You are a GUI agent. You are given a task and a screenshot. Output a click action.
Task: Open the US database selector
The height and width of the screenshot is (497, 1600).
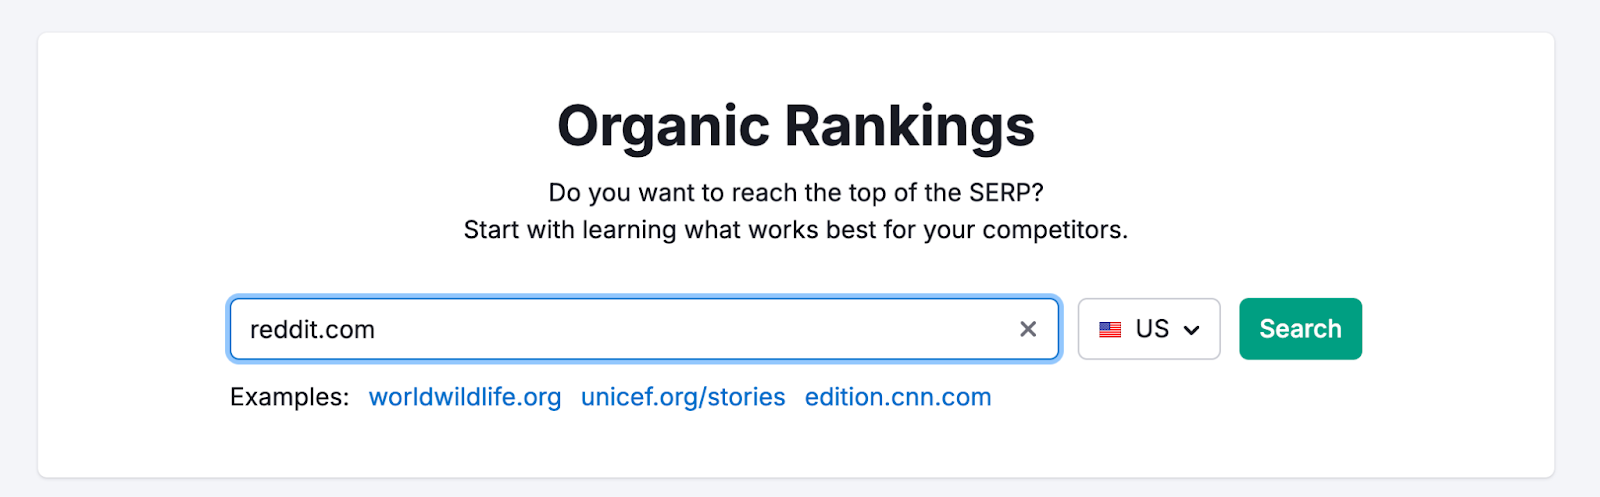click(1148, 329)
